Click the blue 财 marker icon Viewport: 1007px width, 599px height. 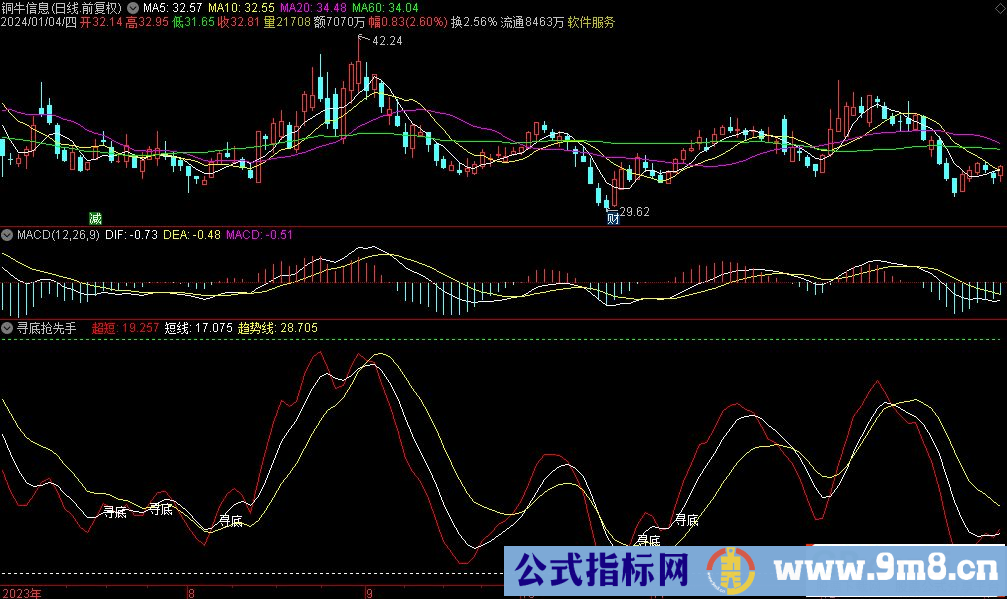(613, 218)
